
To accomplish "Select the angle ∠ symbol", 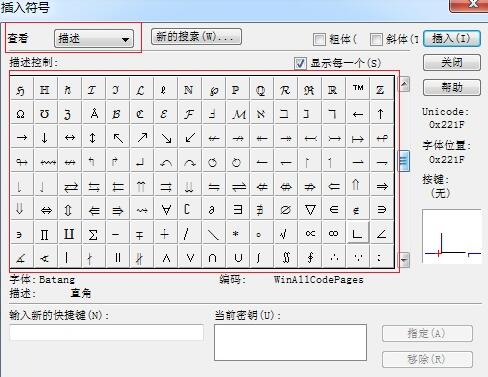I will pos(382,234).
